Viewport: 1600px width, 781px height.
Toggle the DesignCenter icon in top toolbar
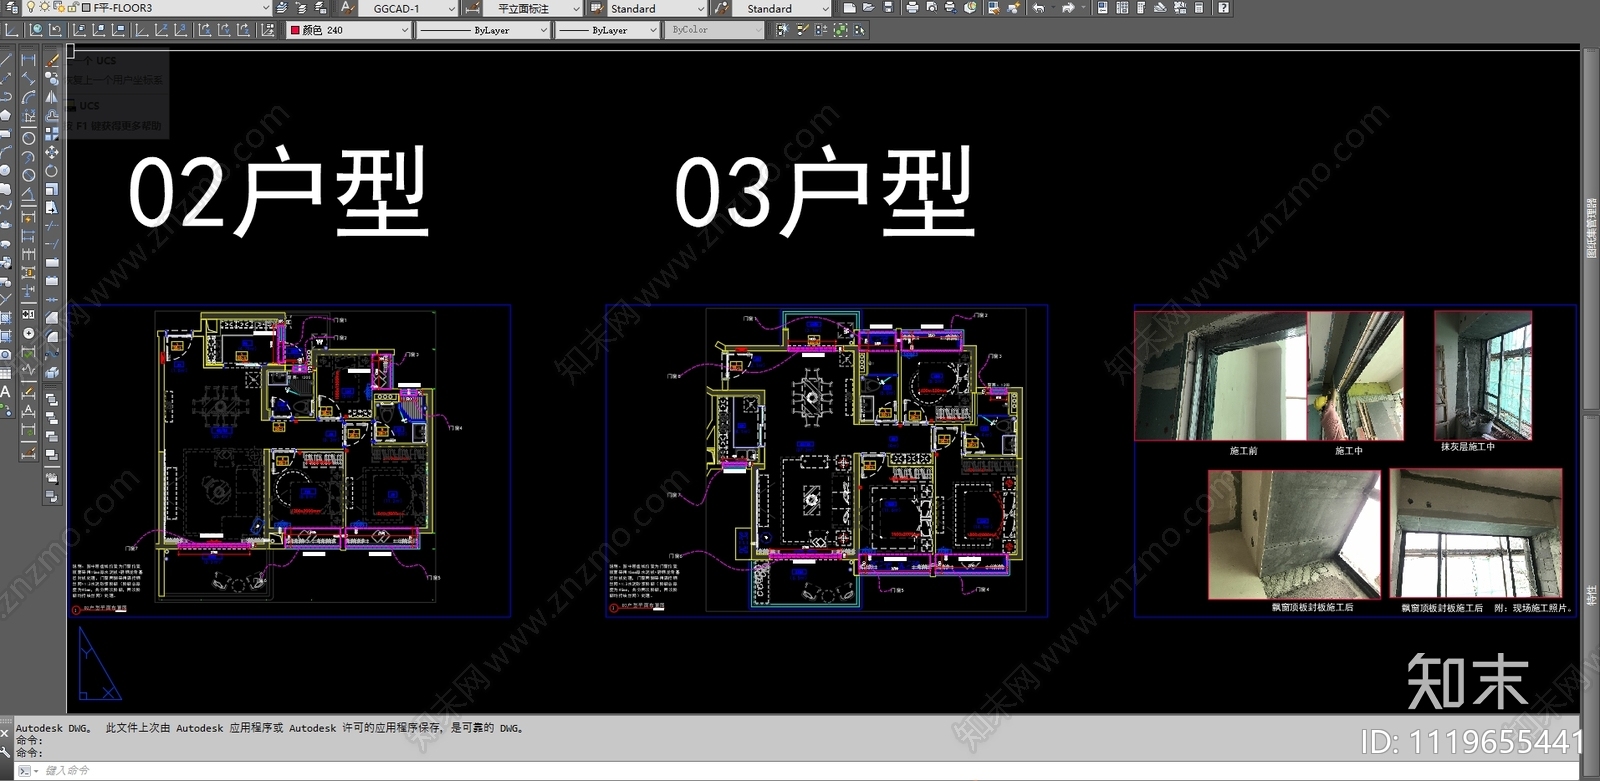click(x=1122, y=8)
